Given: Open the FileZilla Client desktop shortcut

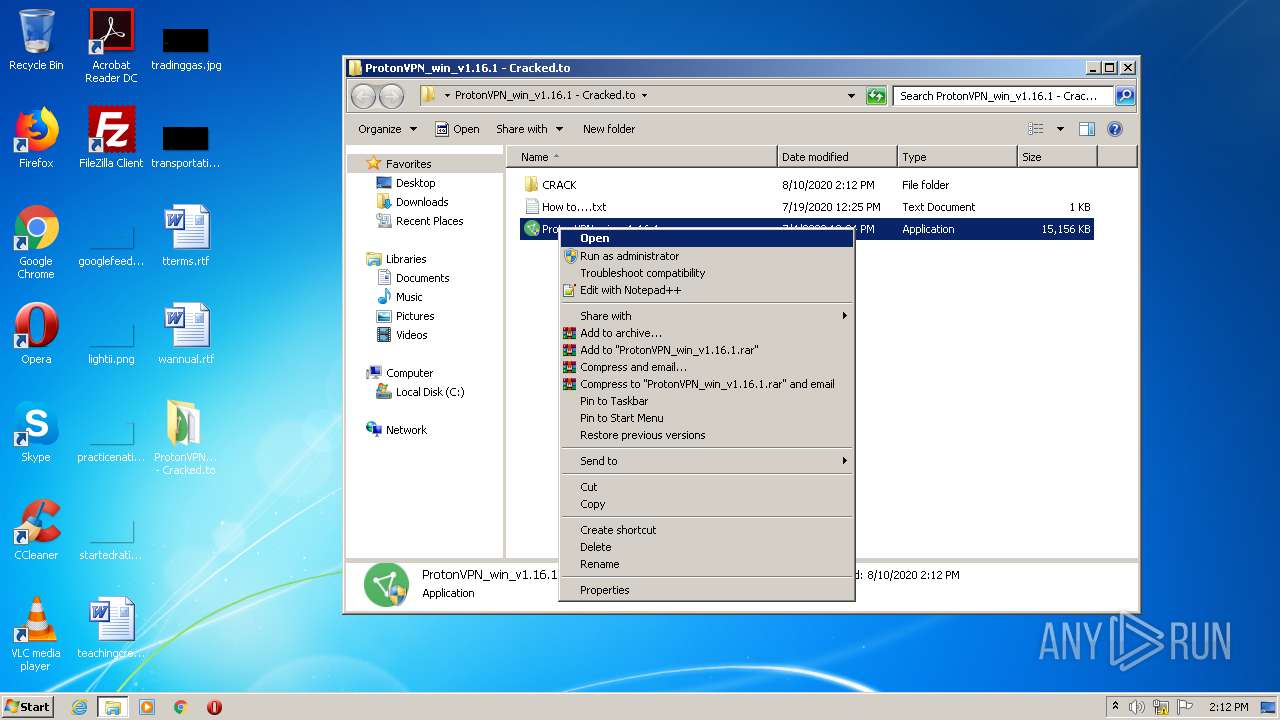Looking at the screenshot, I should pos(111,138).
